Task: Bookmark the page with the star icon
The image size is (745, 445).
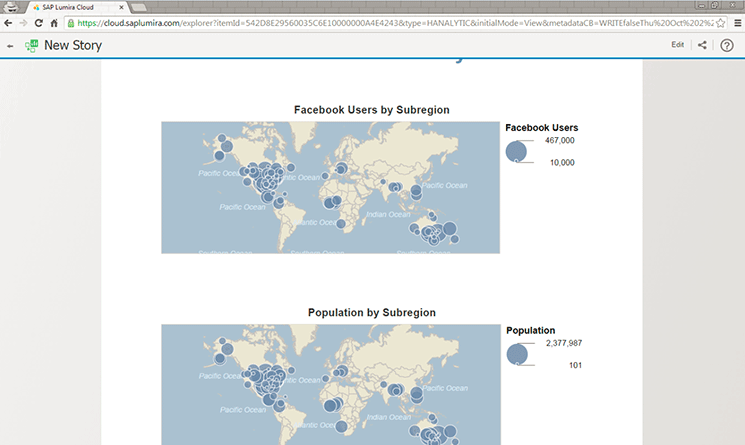Action: tap(721, 23)
